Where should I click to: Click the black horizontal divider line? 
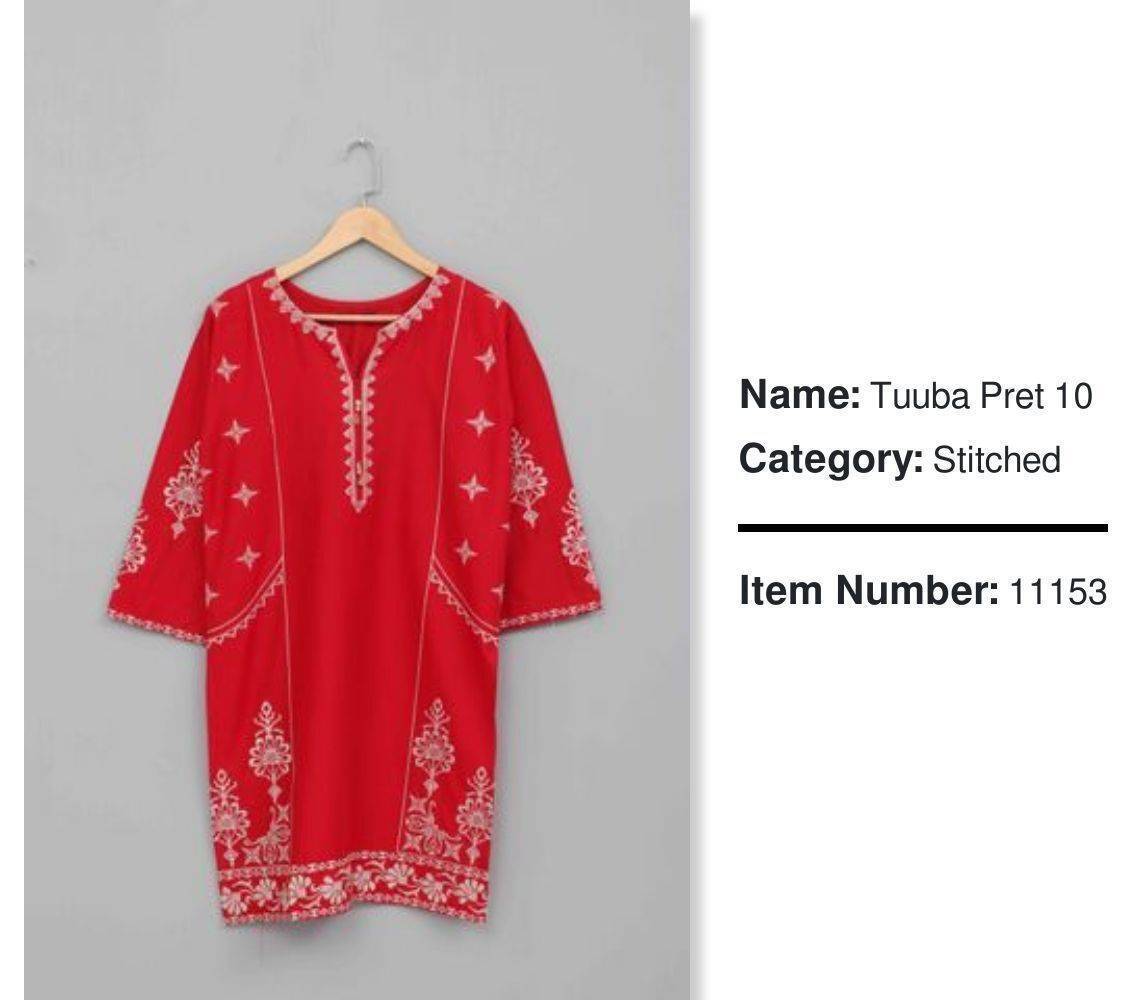(923, 529)
